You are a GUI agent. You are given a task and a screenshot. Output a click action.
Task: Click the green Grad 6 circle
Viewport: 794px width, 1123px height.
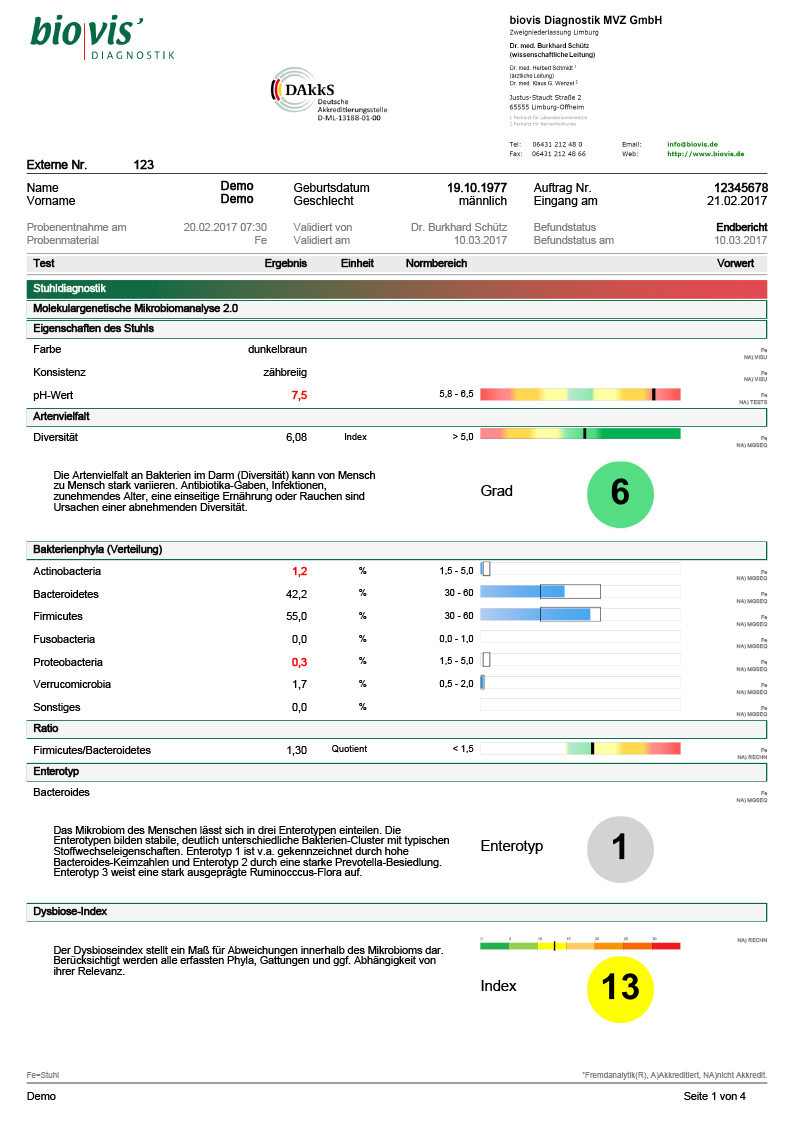[x=620, y=494]
